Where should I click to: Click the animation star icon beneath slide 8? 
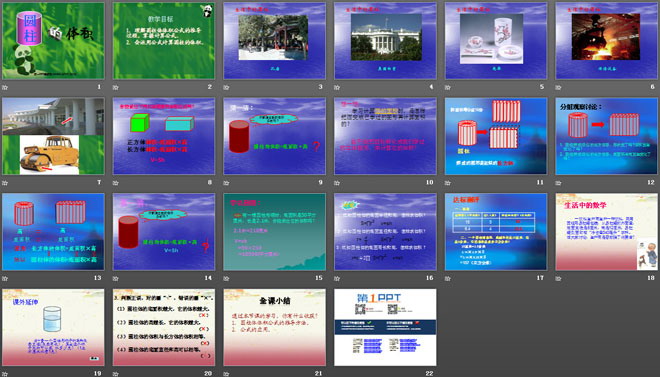[x=116, y=183]
